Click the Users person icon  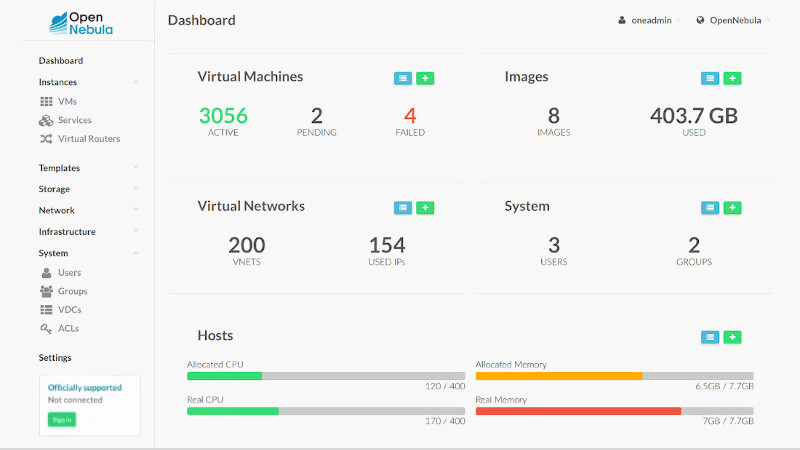click(46, 273)
